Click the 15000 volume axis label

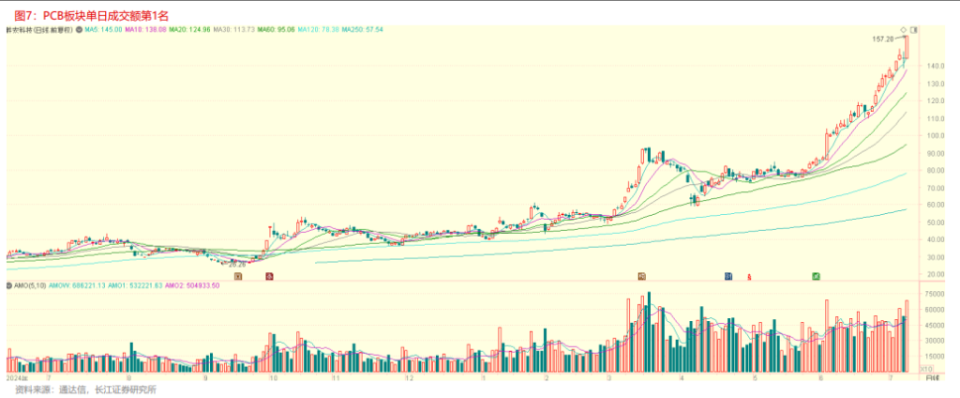[936, 356]
